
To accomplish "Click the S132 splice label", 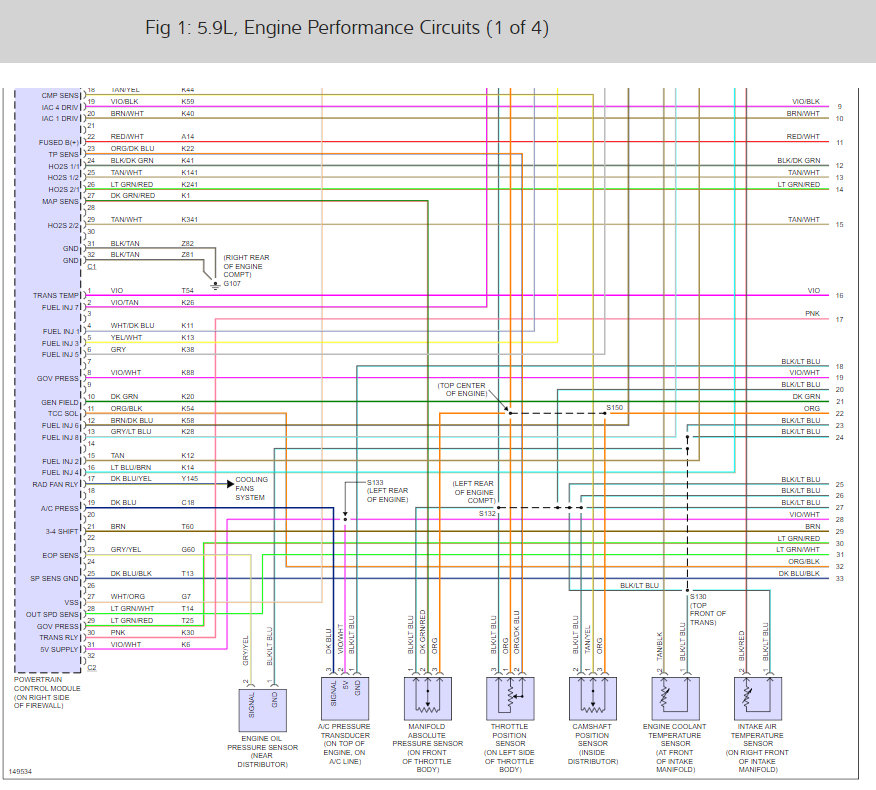I will click(x=487, y=513).
